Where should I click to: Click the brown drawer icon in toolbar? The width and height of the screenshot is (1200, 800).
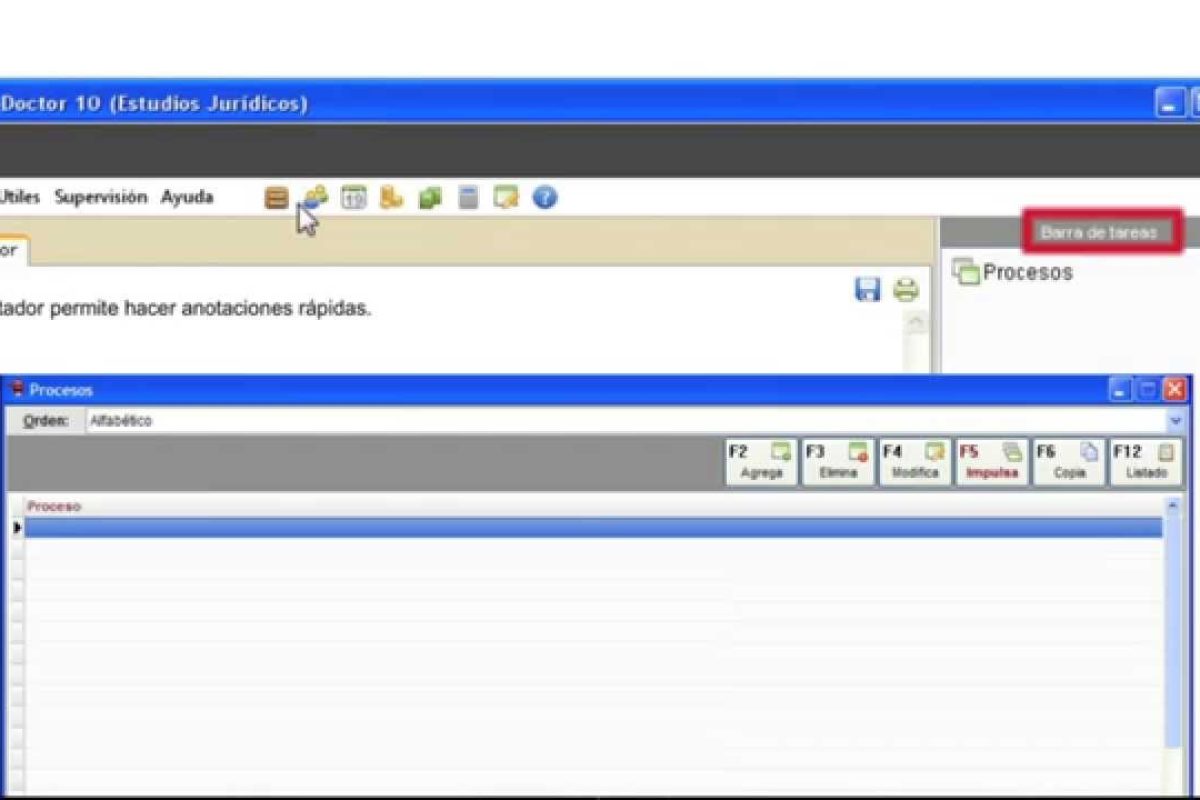[x=276, y=198]
